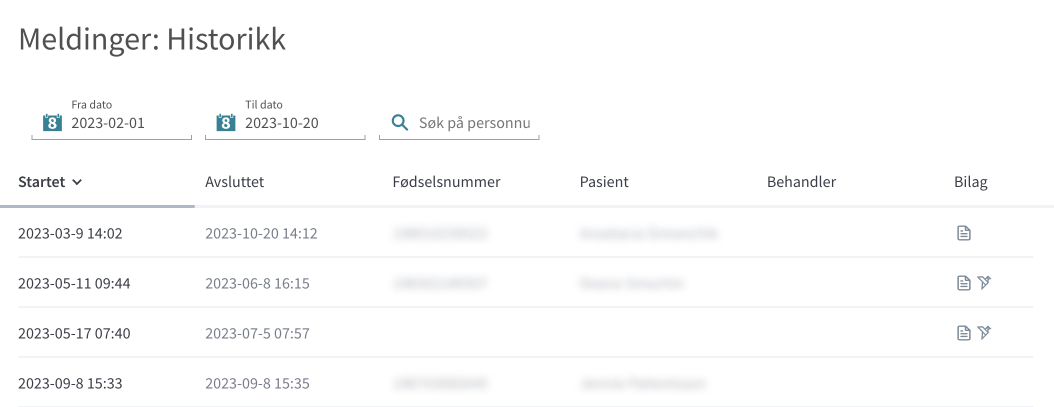Screen dimensions: 1054x407
Task: Open document attachment for 2023-05-11 09:44 row
Action: click(x=964, y=283)
